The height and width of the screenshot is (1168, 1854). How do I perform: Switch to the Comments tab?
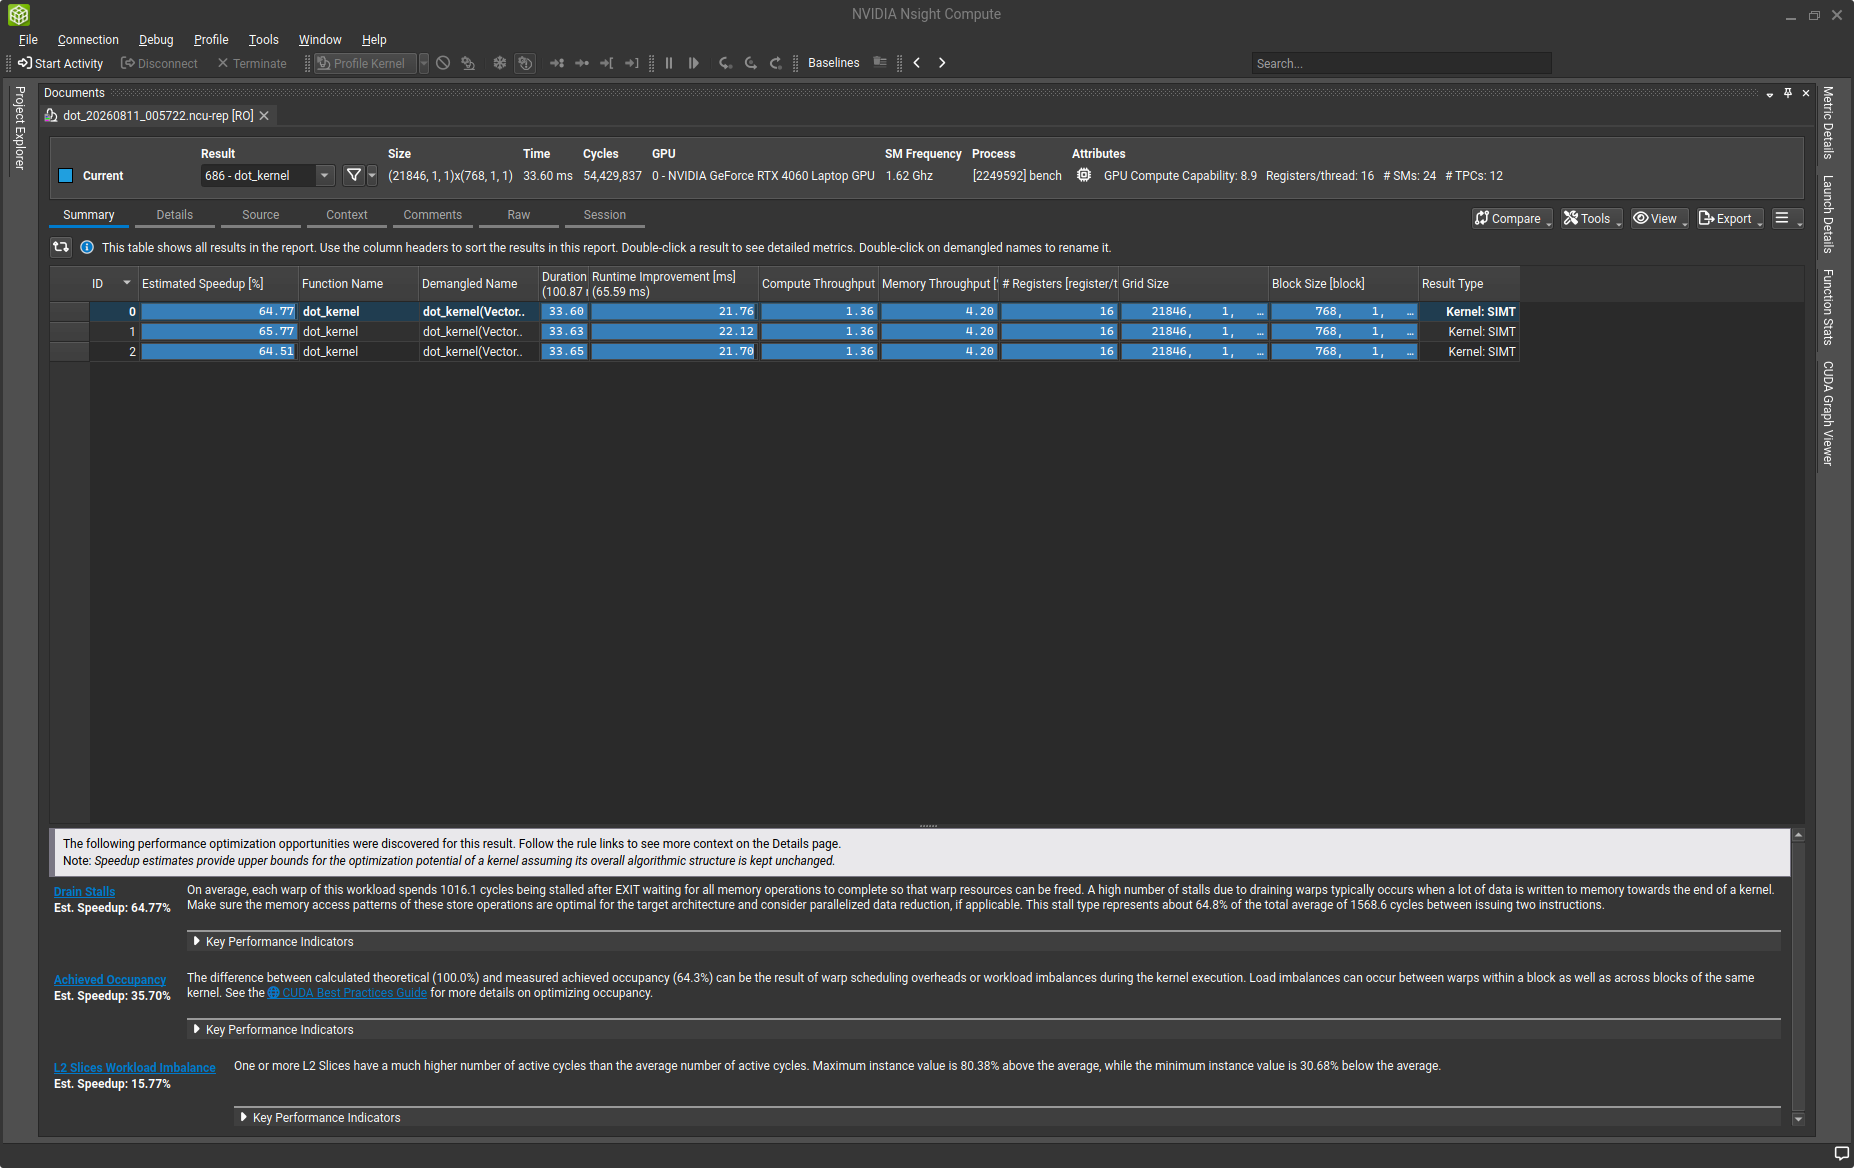click(x=433, y=215)
